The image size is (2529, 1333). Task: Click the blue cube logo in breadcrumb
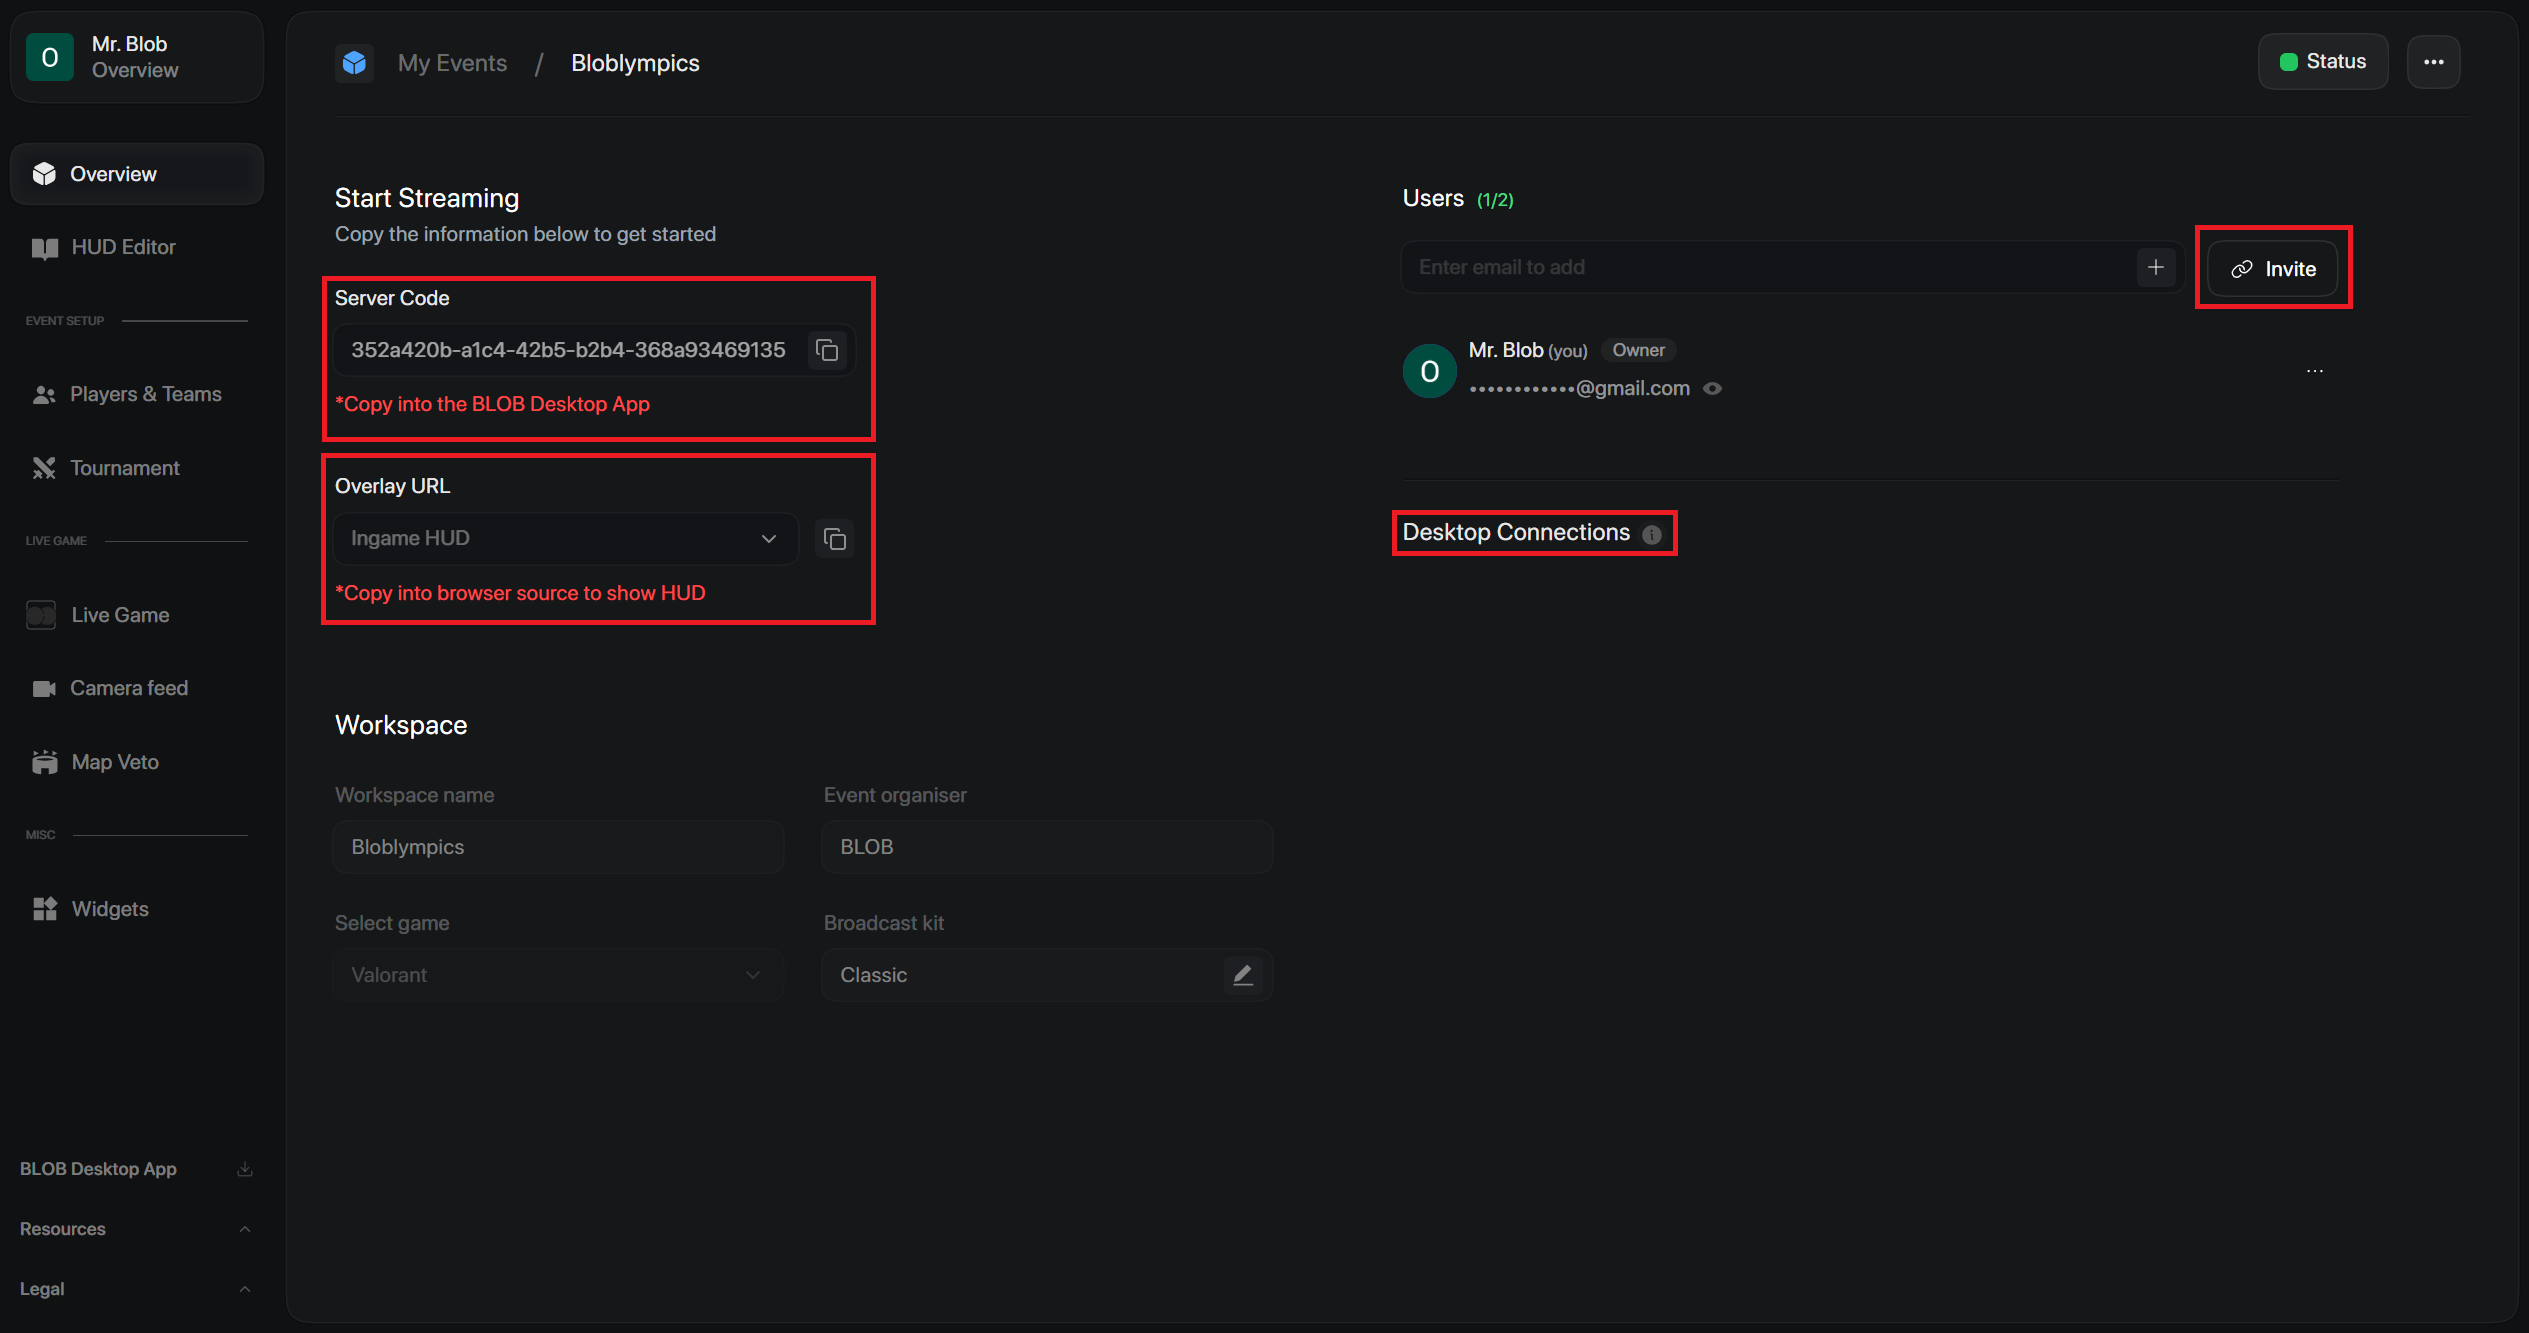(x=354, y=63)
